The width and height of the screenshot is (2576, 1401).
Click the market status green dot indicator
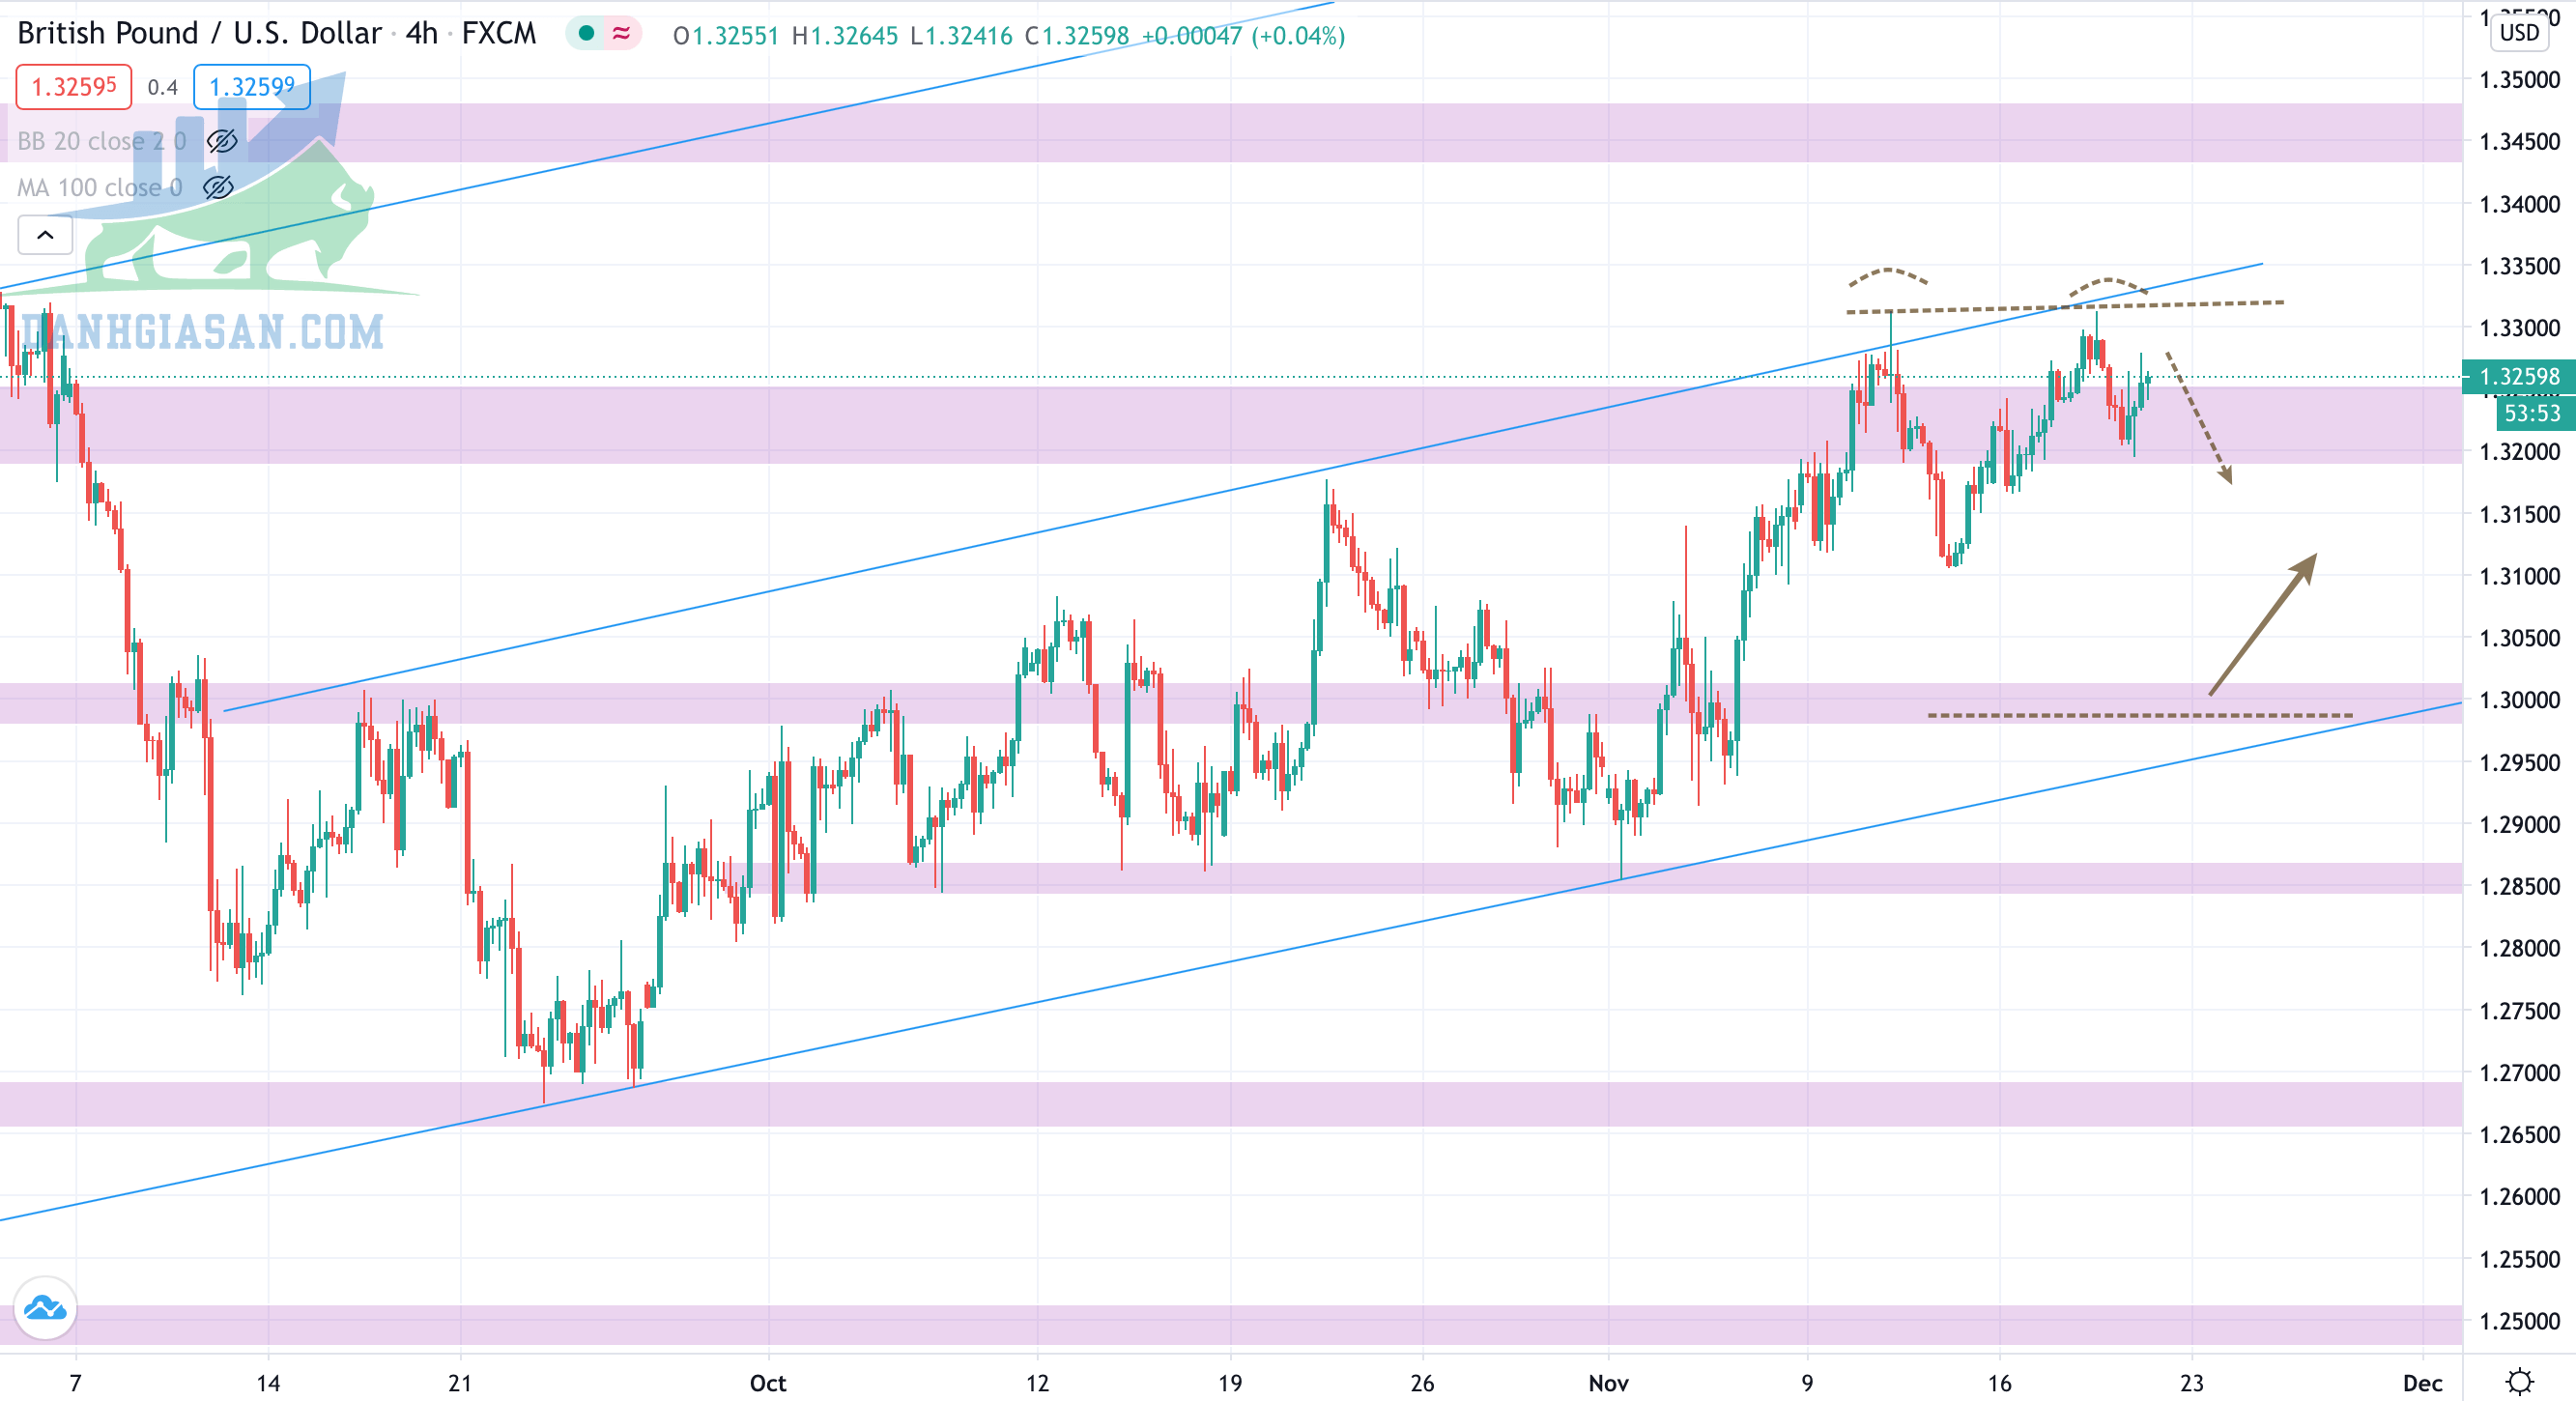click(587, 34)
